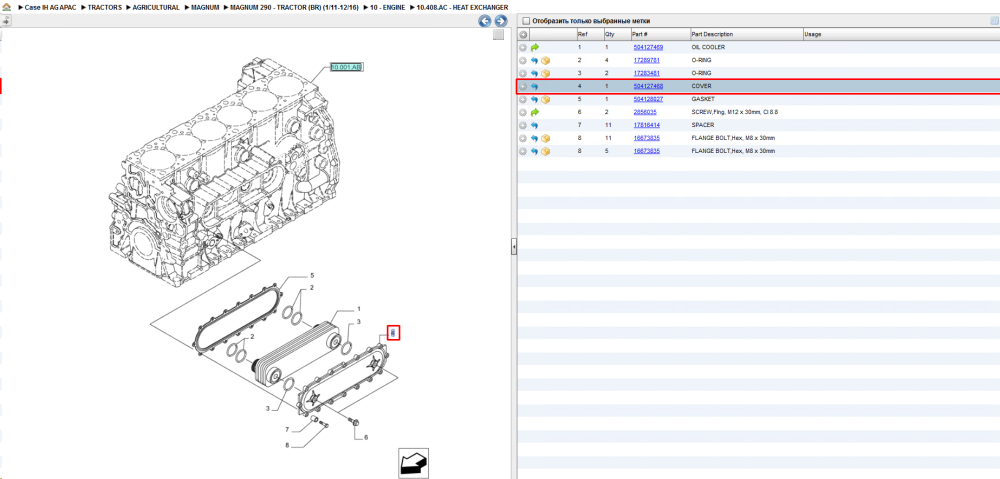Viewport: 1000px width, 479px height.
Task: Collapse the diagram panel with splitter arrow
Action: [x=513, y=247]
